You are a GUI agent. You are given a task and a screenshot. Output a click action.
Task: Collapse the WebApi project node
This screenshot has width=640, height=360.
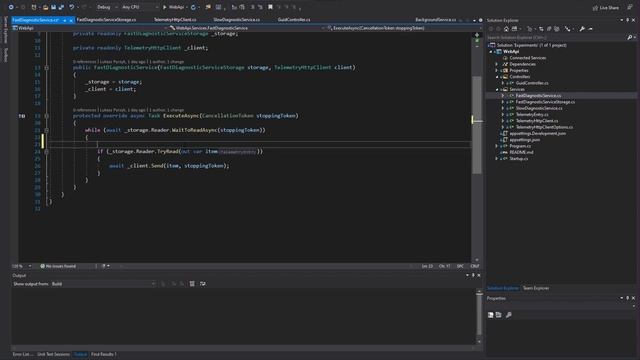pos(491,52)
